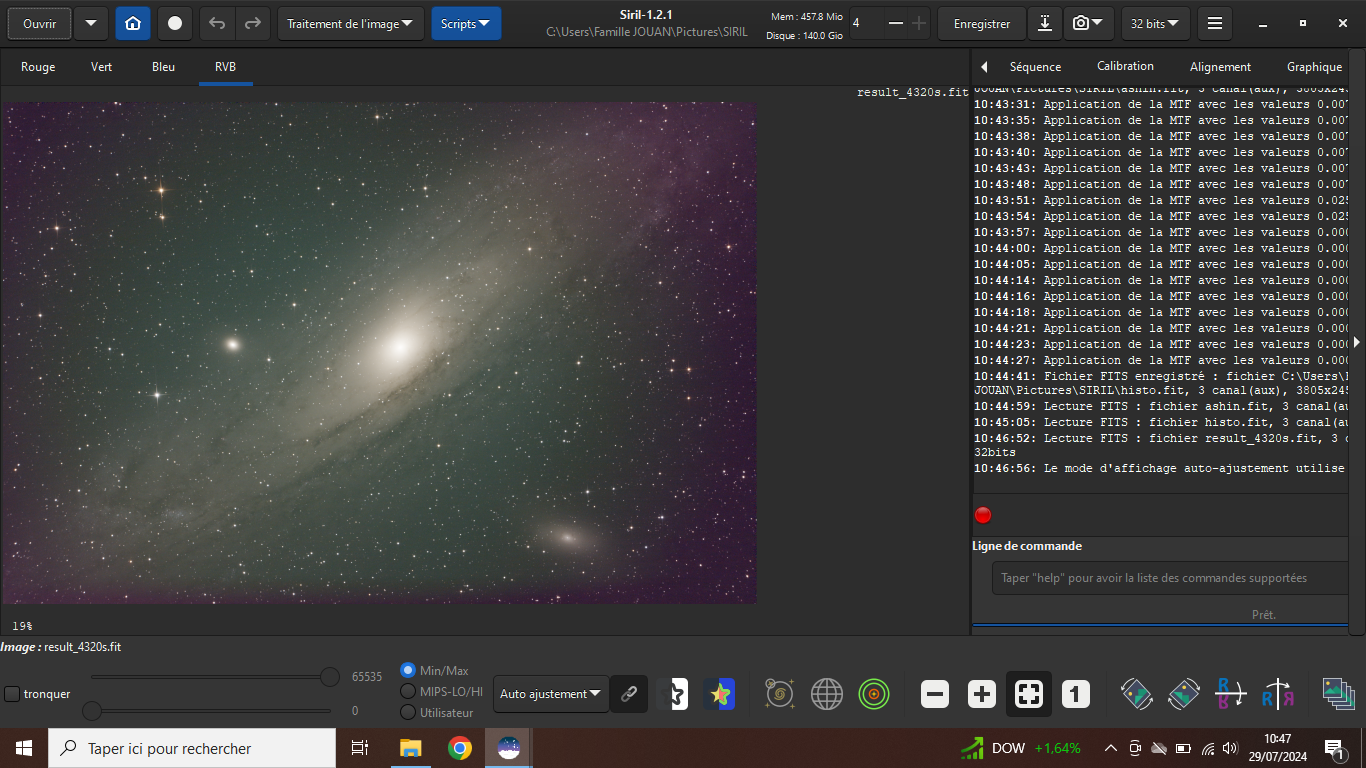Zoom out using the minus icon
Viewport: 1366px width, 768px height.
935,694
